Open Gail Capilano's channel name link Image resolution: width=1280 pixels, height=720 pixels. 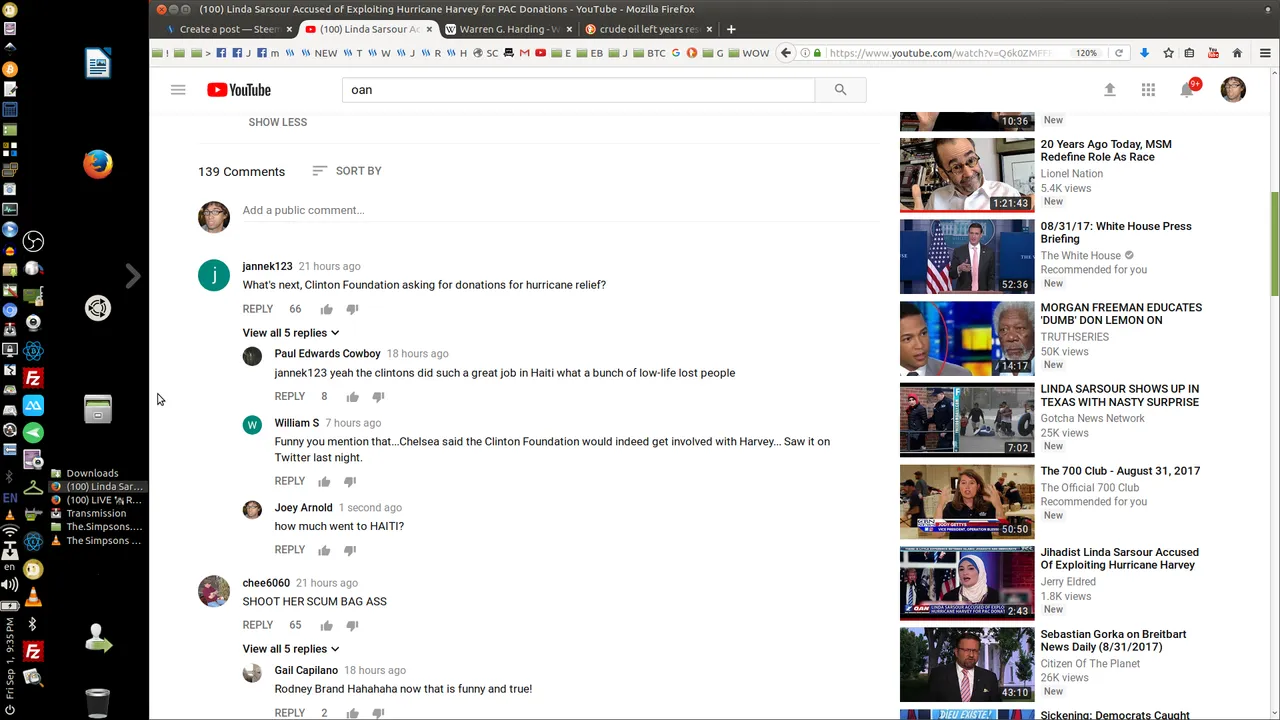pos(306,671)
